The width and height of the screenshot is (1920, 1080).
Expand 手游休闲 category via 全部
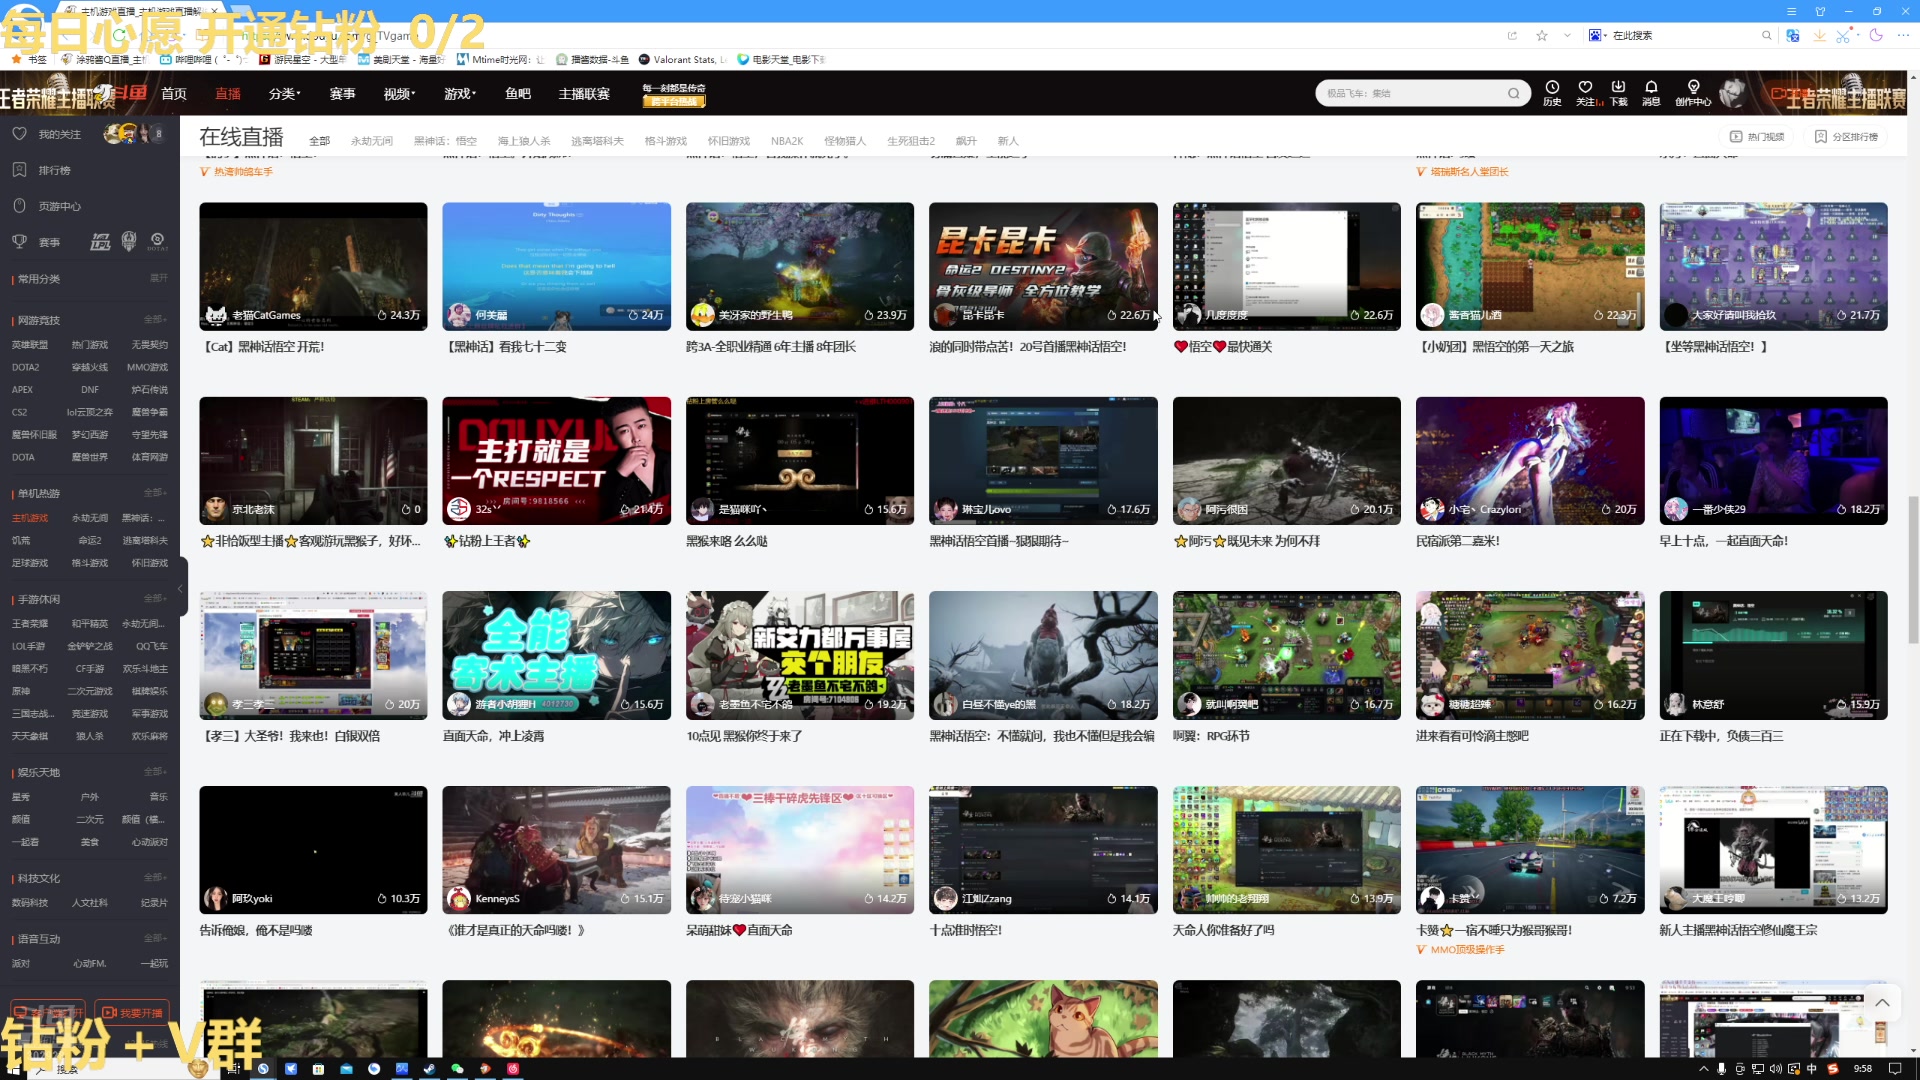coord(155,598)
